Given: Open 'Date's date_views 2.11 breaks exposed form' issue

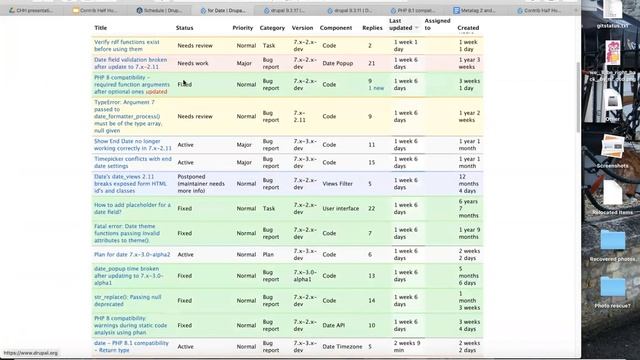Looking at the screenshot, I should click(130, 183).
